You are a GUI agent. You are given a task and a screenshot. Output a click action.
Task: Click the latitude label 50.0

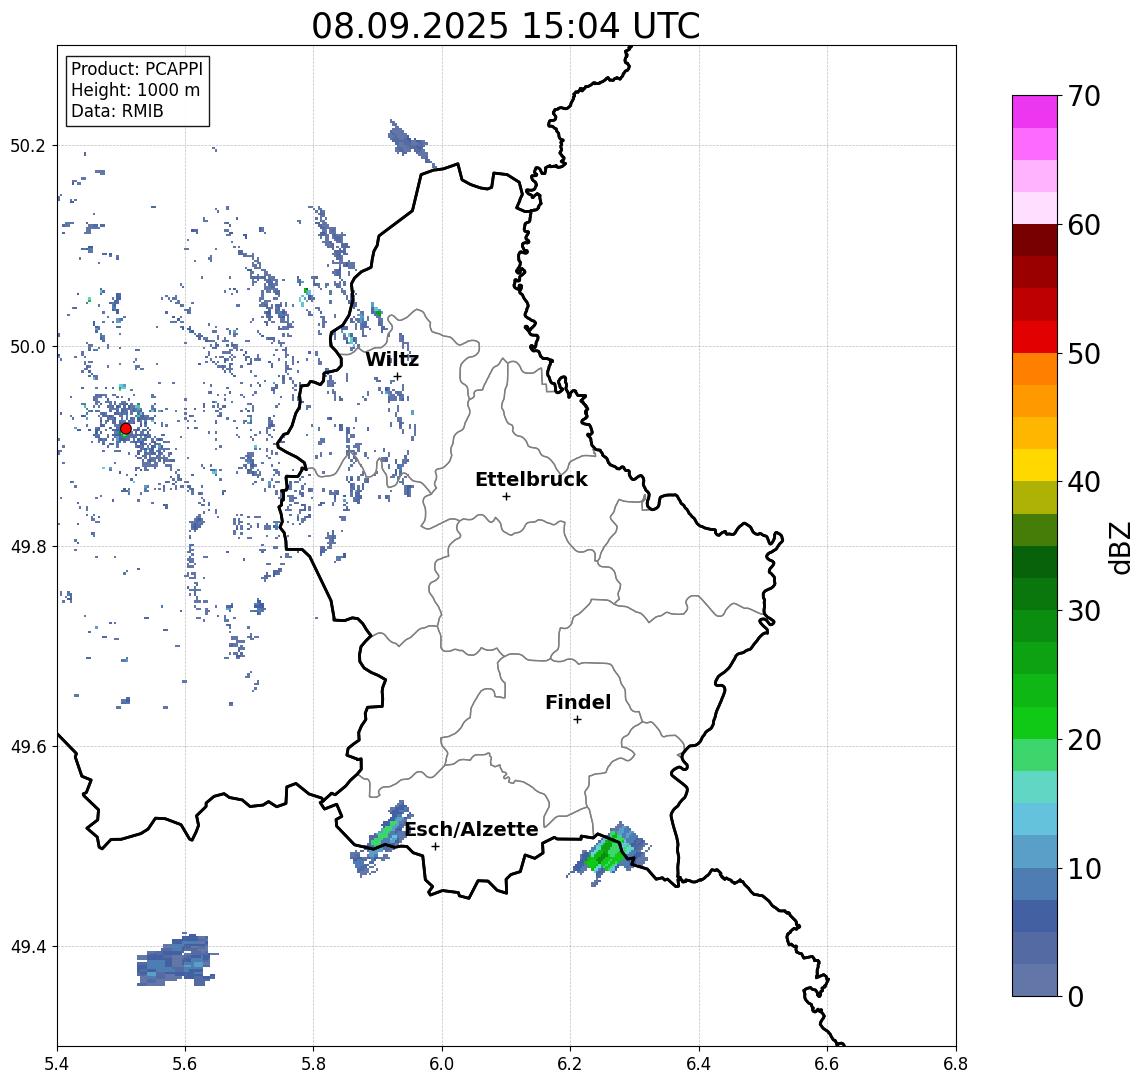27,347
